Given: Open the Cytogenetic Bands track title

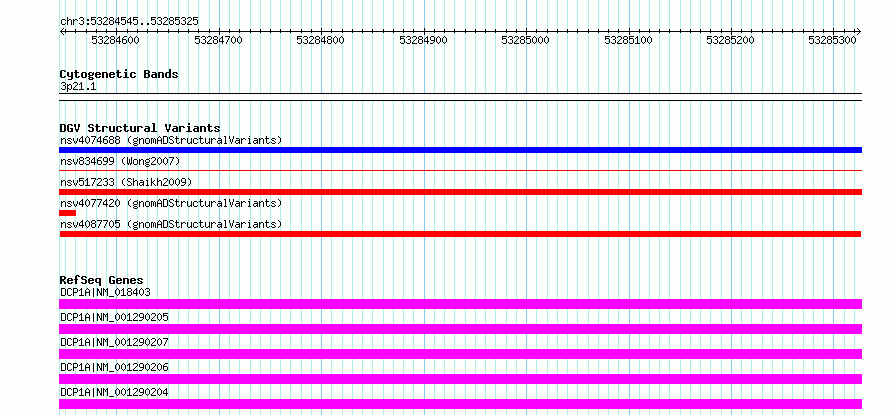Looking at the screenshot, I should coord(119,74).
